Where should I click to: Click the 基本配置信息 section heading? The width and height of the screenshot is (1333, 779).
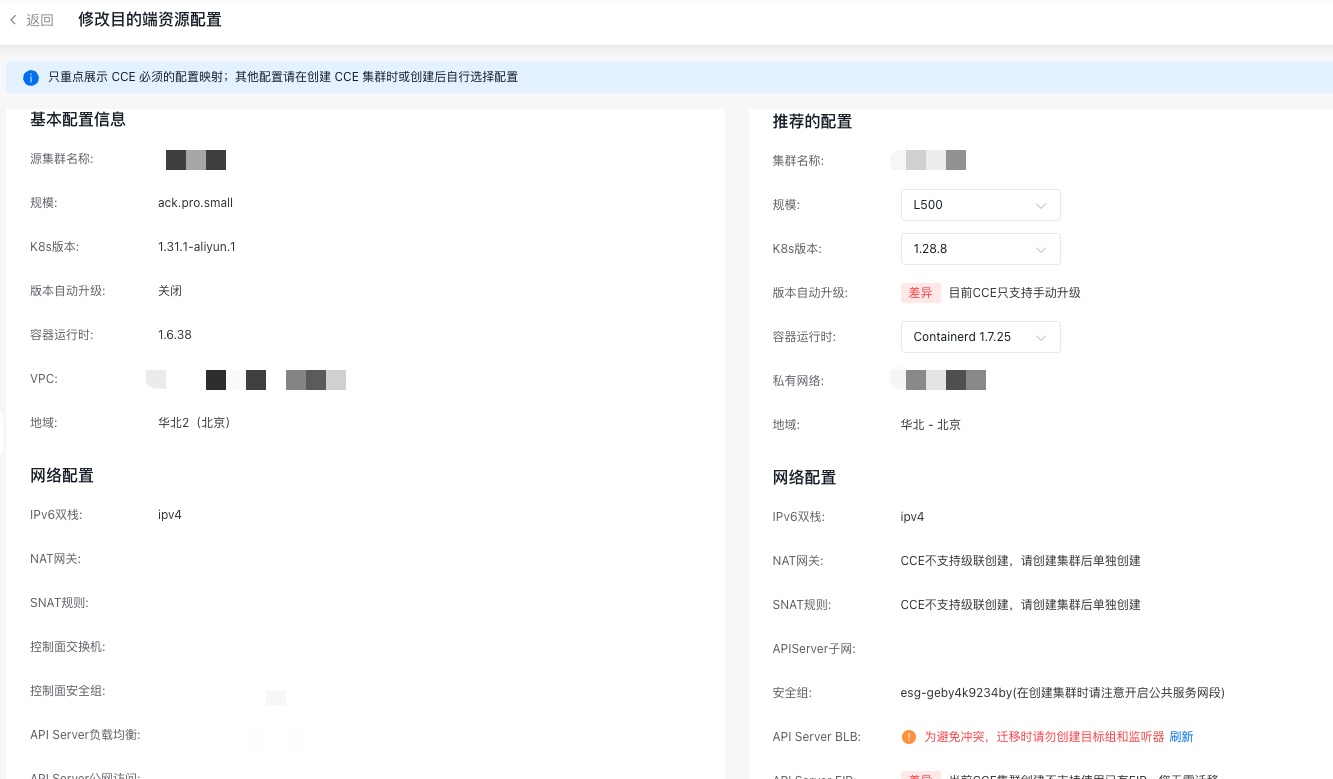[78, 120]
